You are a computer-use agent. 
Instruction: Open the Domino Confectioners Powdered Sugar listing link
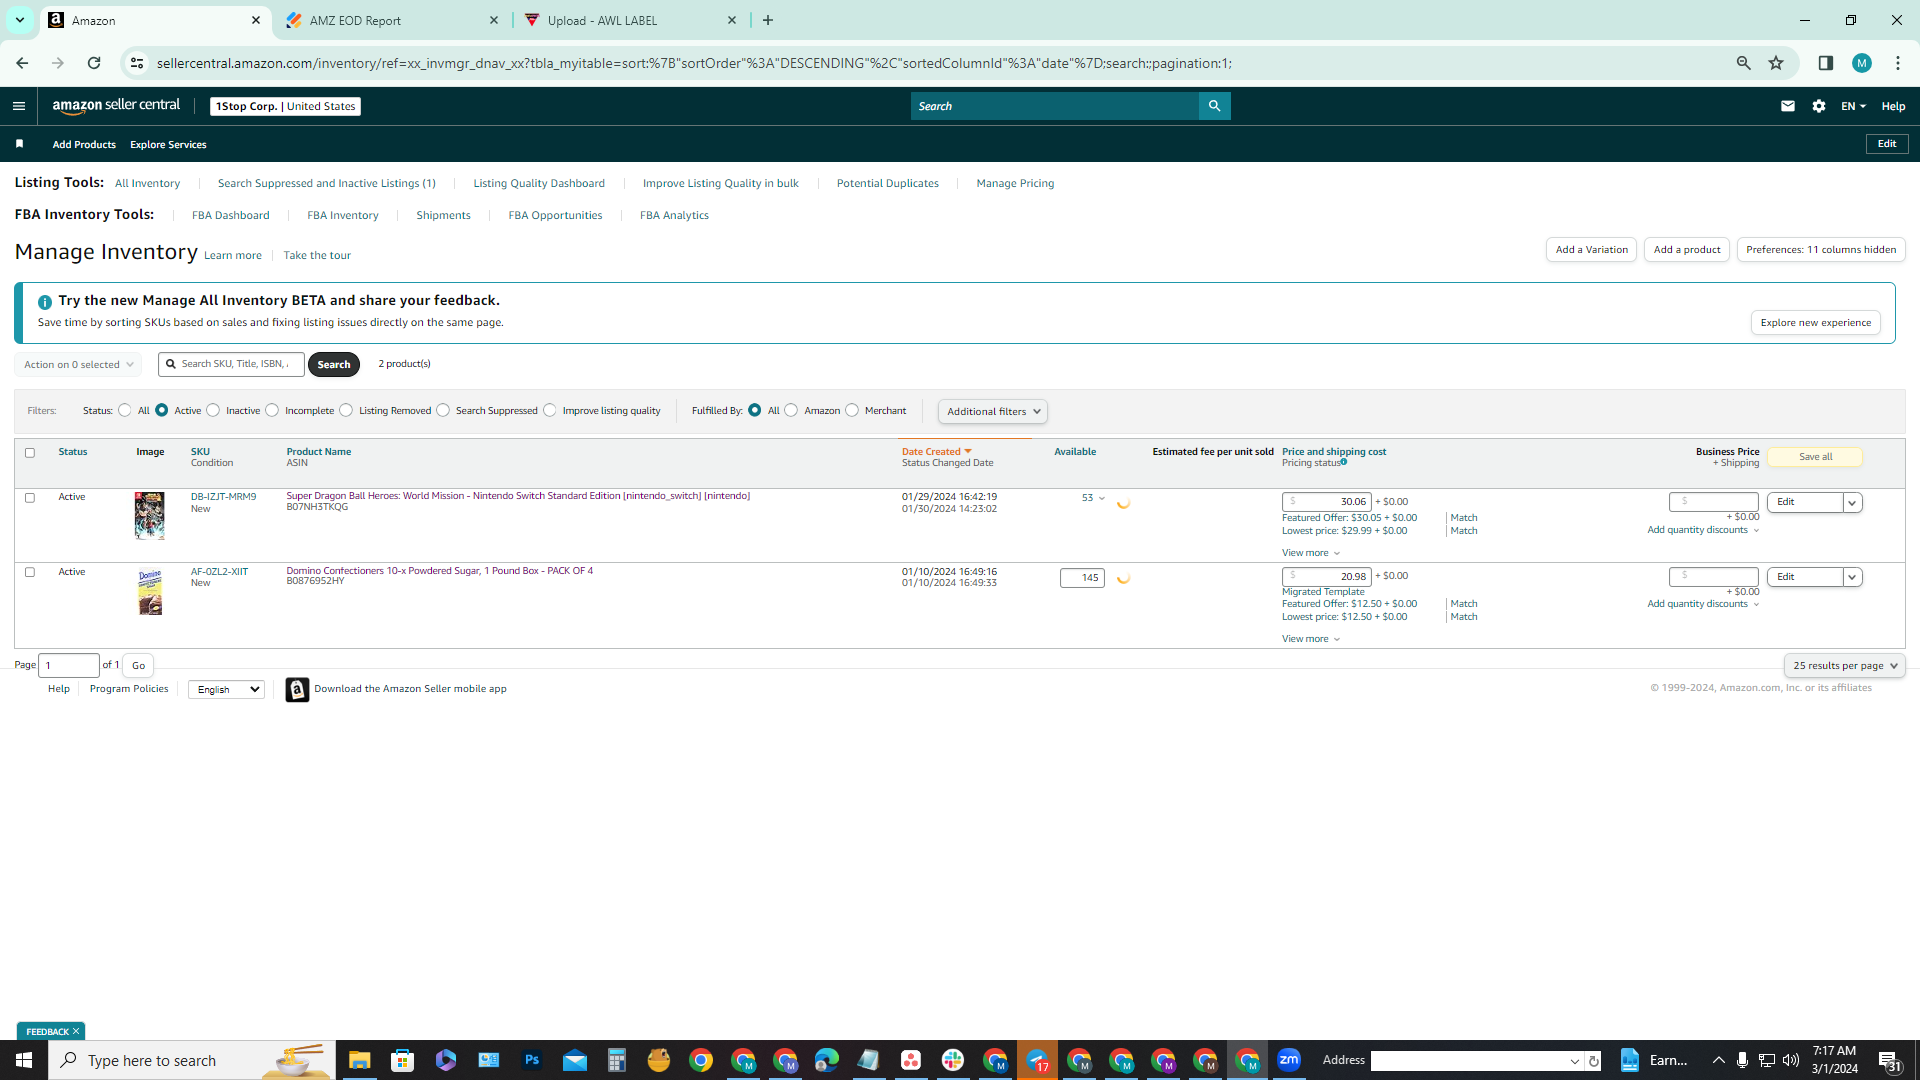439,571
